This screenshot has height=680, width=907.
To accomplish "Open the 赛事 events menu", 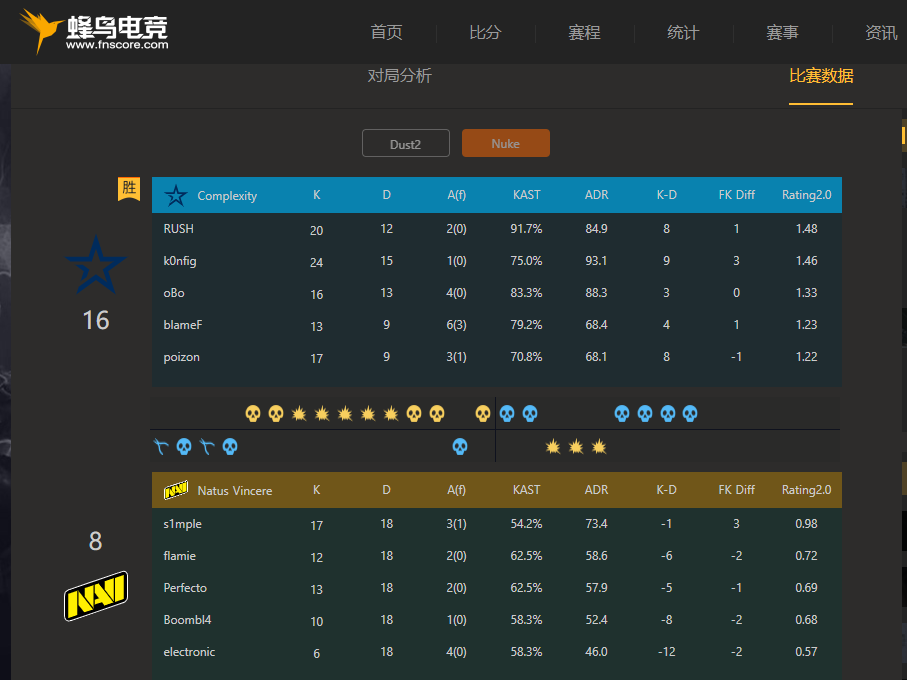I will click(782, 32).
